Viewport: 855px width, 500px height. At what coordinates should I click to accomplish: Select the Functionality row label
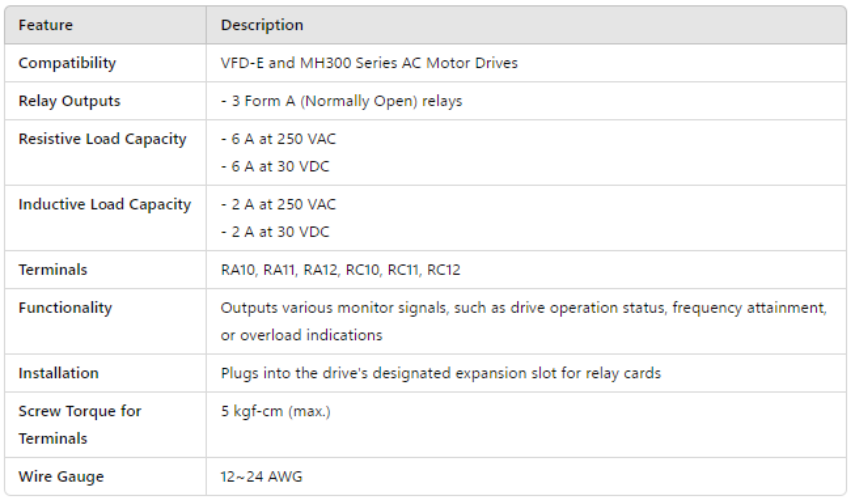(x=65, y=308)
